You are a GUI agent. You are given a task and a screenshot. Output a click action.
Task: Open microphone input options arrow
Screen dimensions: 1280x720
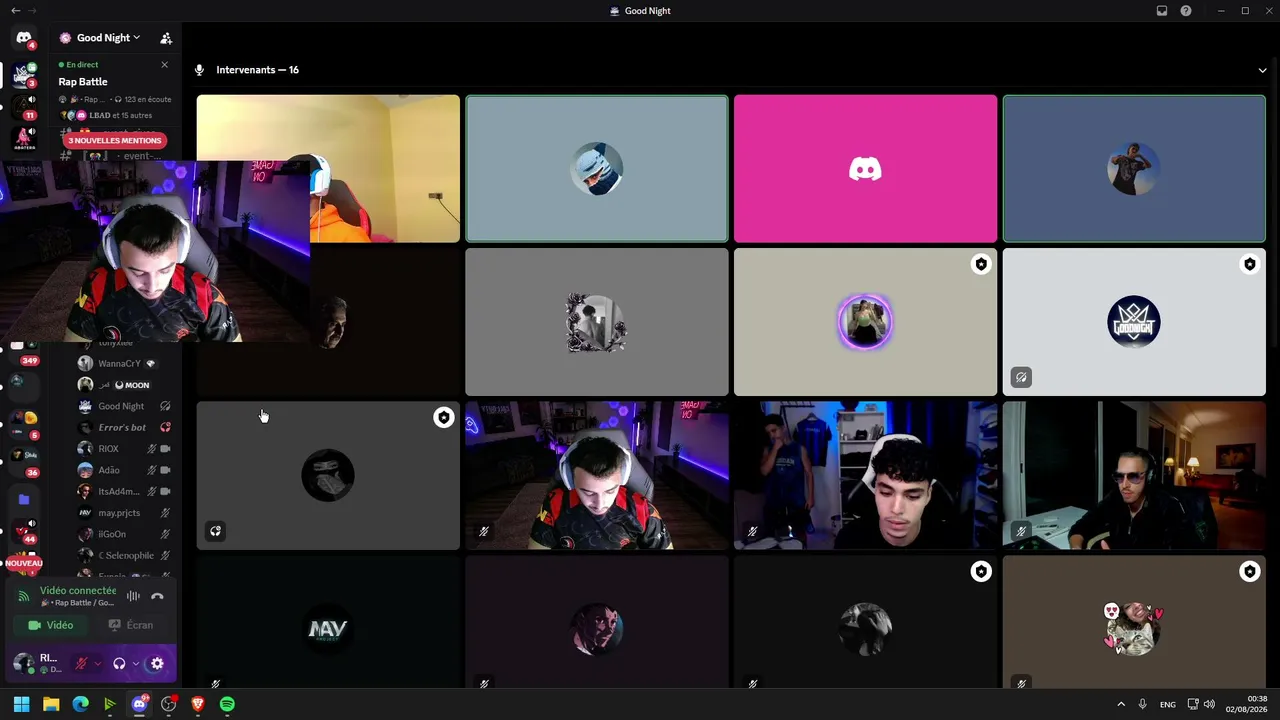click(x=98, y=663)
